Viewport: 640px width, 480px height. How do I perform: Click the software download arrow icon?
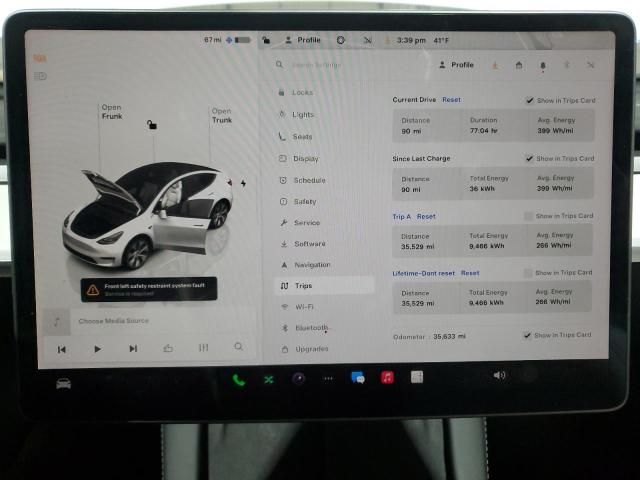pos(495,65)
